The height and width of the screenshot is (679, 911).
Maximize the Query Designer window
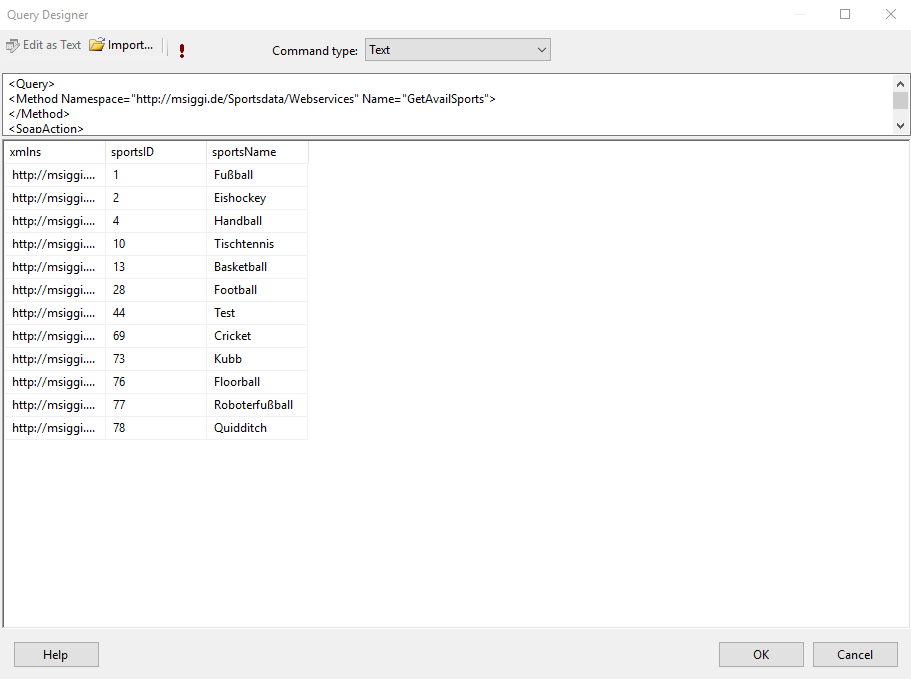click(845, 15)
